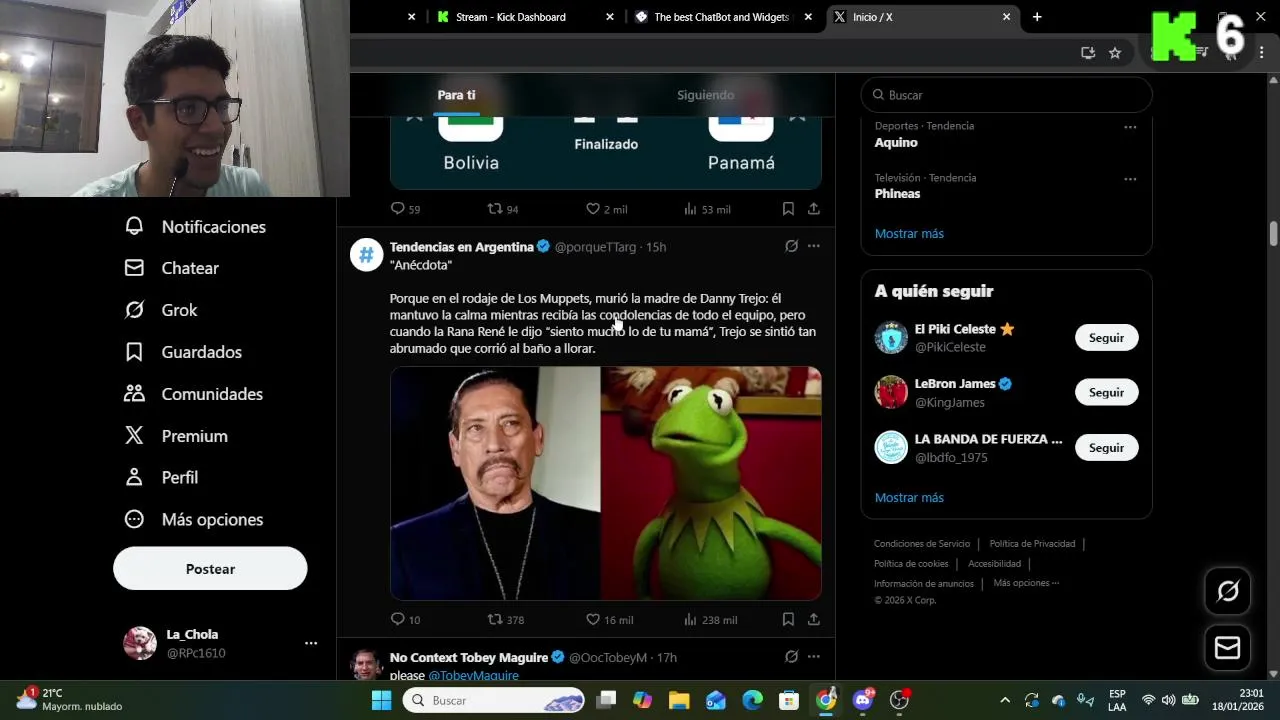Show hidden icons chevron in system tray
Viewport: 1280px width, 720px height.
coord(1005,700)
